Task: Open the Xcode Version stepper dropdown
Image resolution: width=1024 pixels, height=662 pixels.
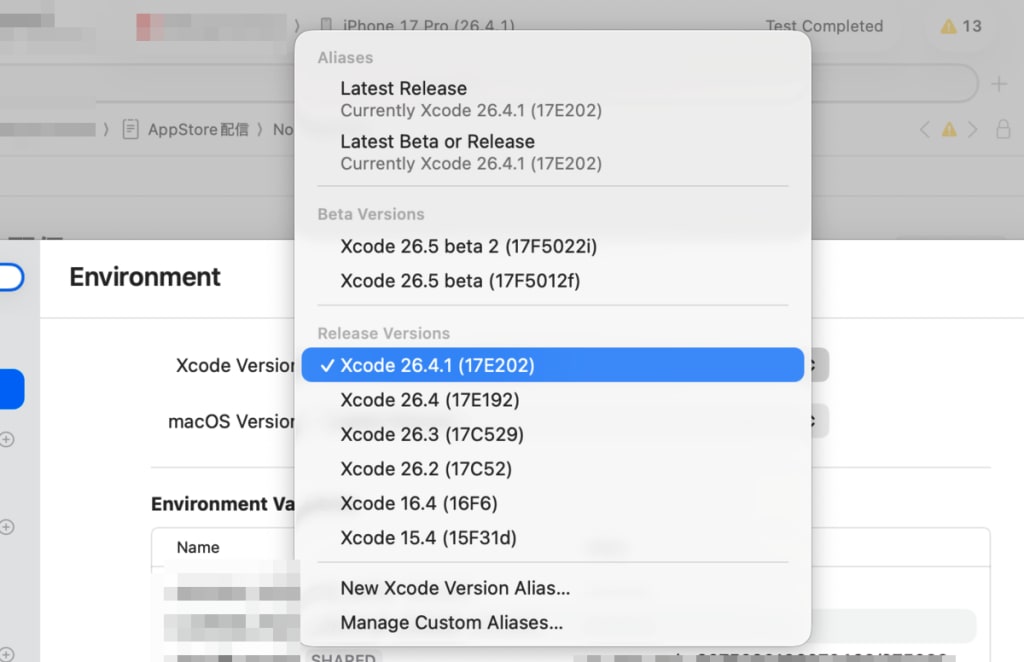Action: point(812,365)
